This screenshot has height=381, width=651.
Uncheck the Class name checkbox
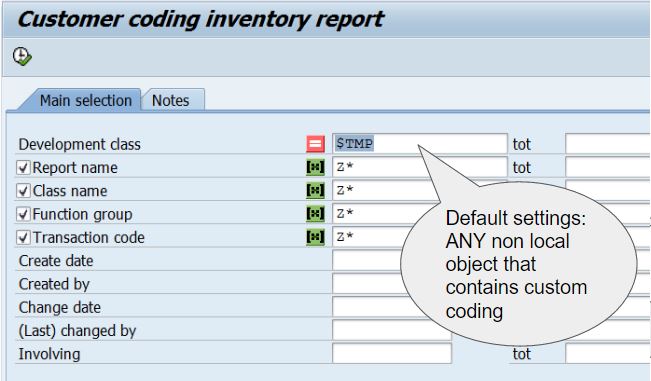(23, 191)
